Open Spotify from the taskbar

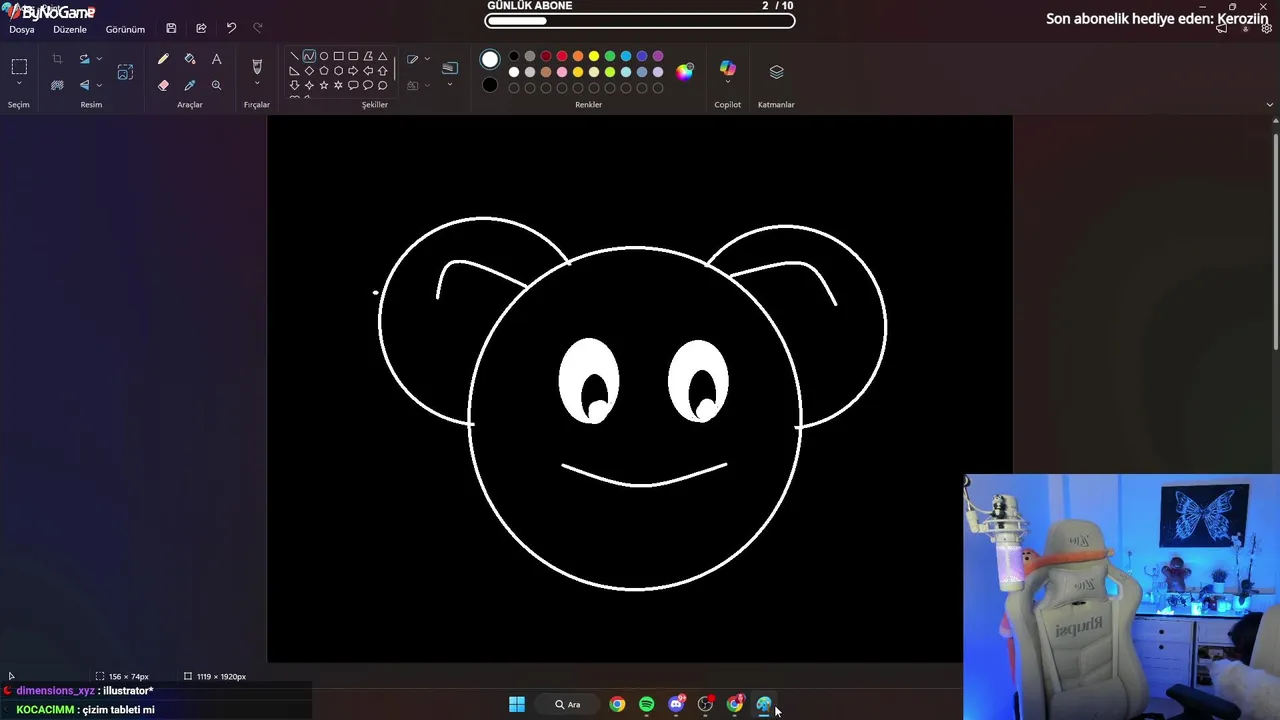click(647, 705)
